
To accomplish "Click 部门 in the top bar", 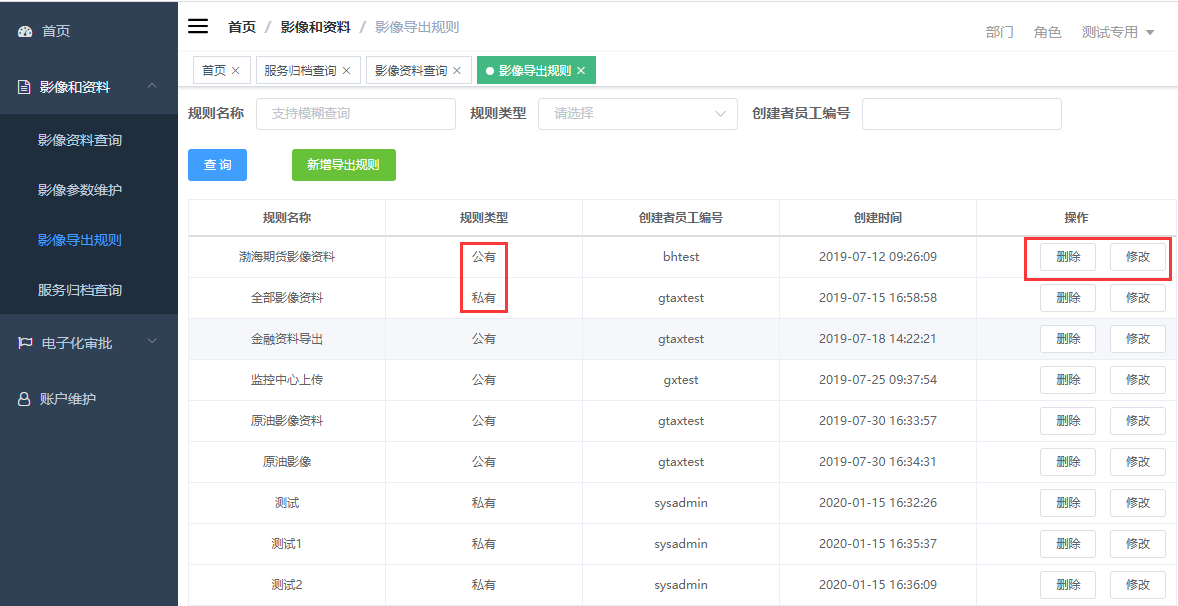I will coord(999,32).
